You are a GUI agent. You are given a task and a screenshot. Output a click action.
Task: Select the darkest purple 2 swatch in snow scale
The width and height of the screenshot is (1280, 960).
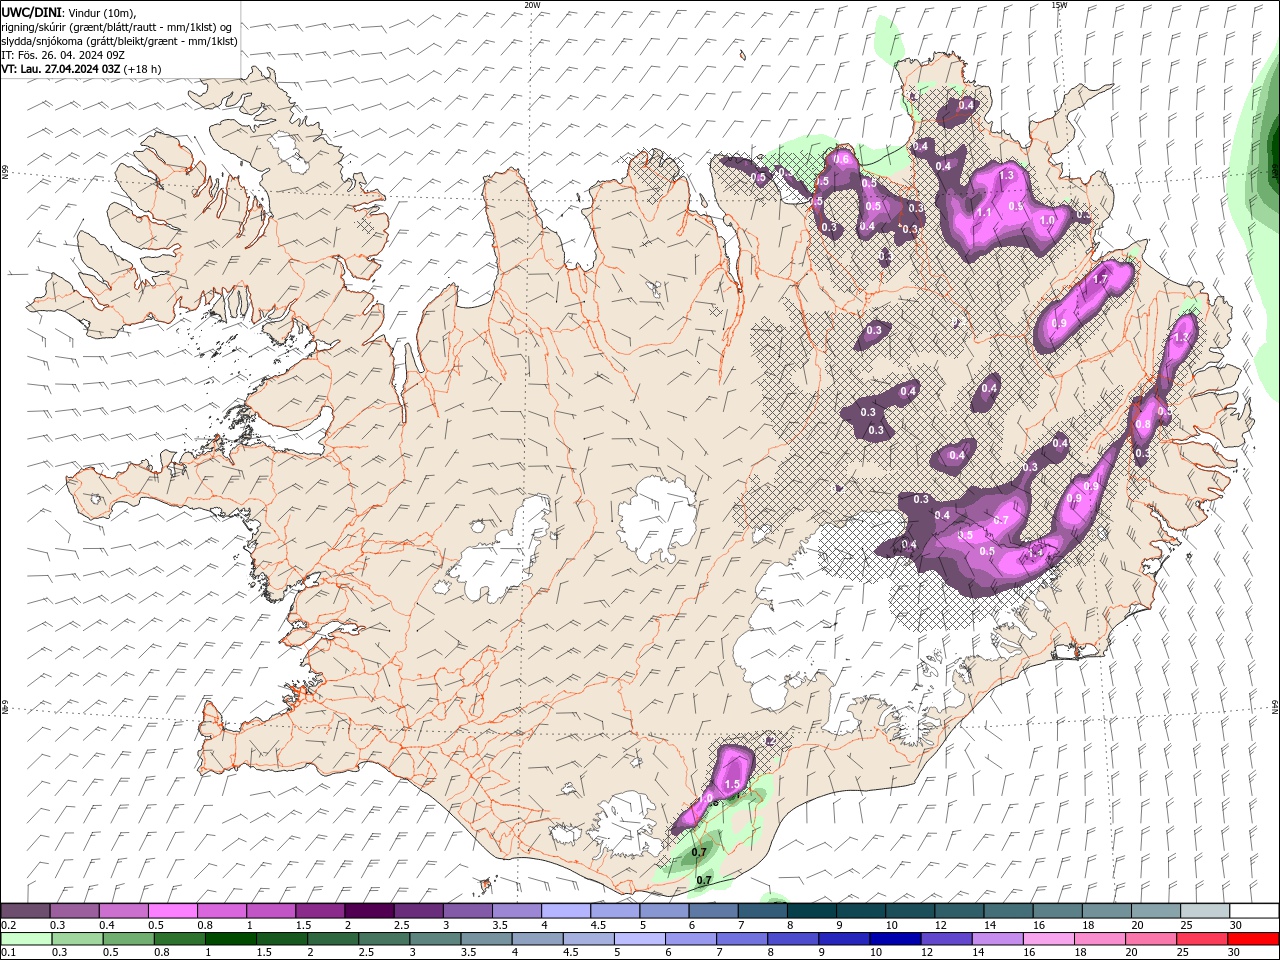(369, 911)
